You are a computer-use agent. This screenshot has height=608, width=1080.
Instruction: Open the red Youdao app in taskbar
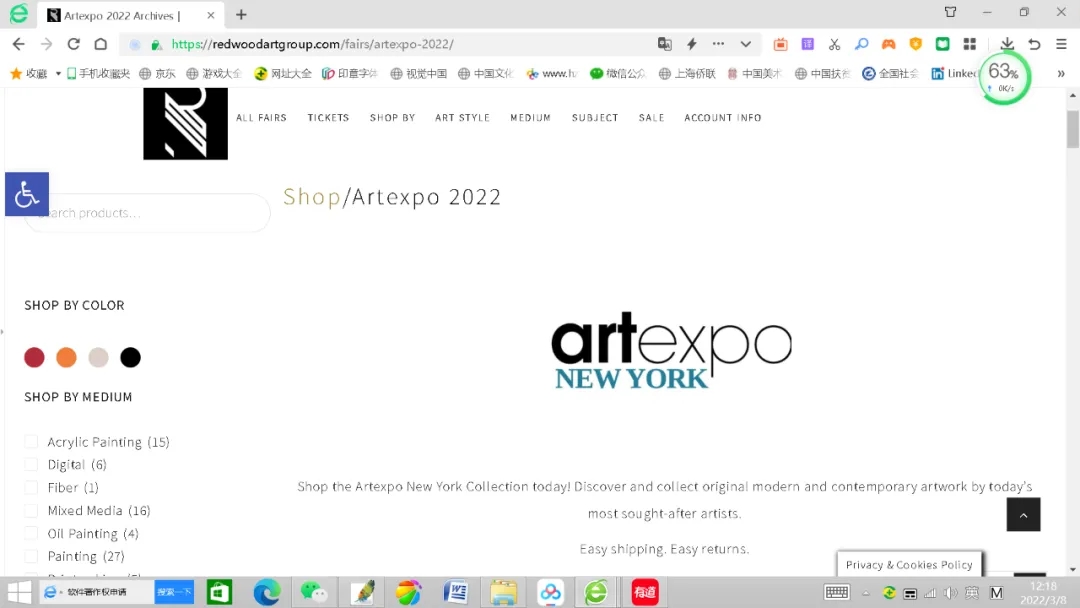point(645,592)
